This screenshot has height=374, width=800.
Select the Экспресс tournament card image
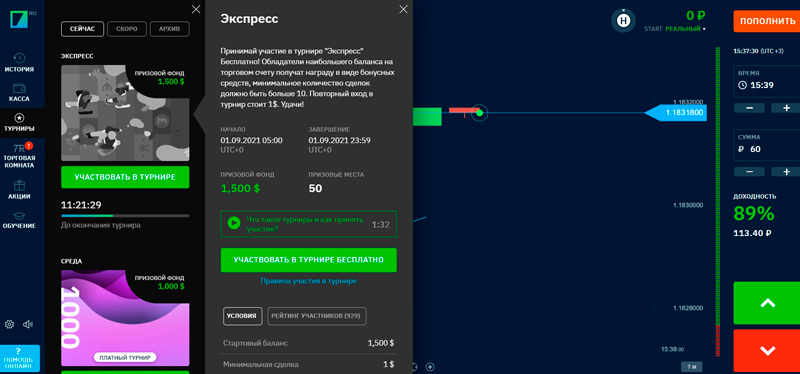coord(125,113)
